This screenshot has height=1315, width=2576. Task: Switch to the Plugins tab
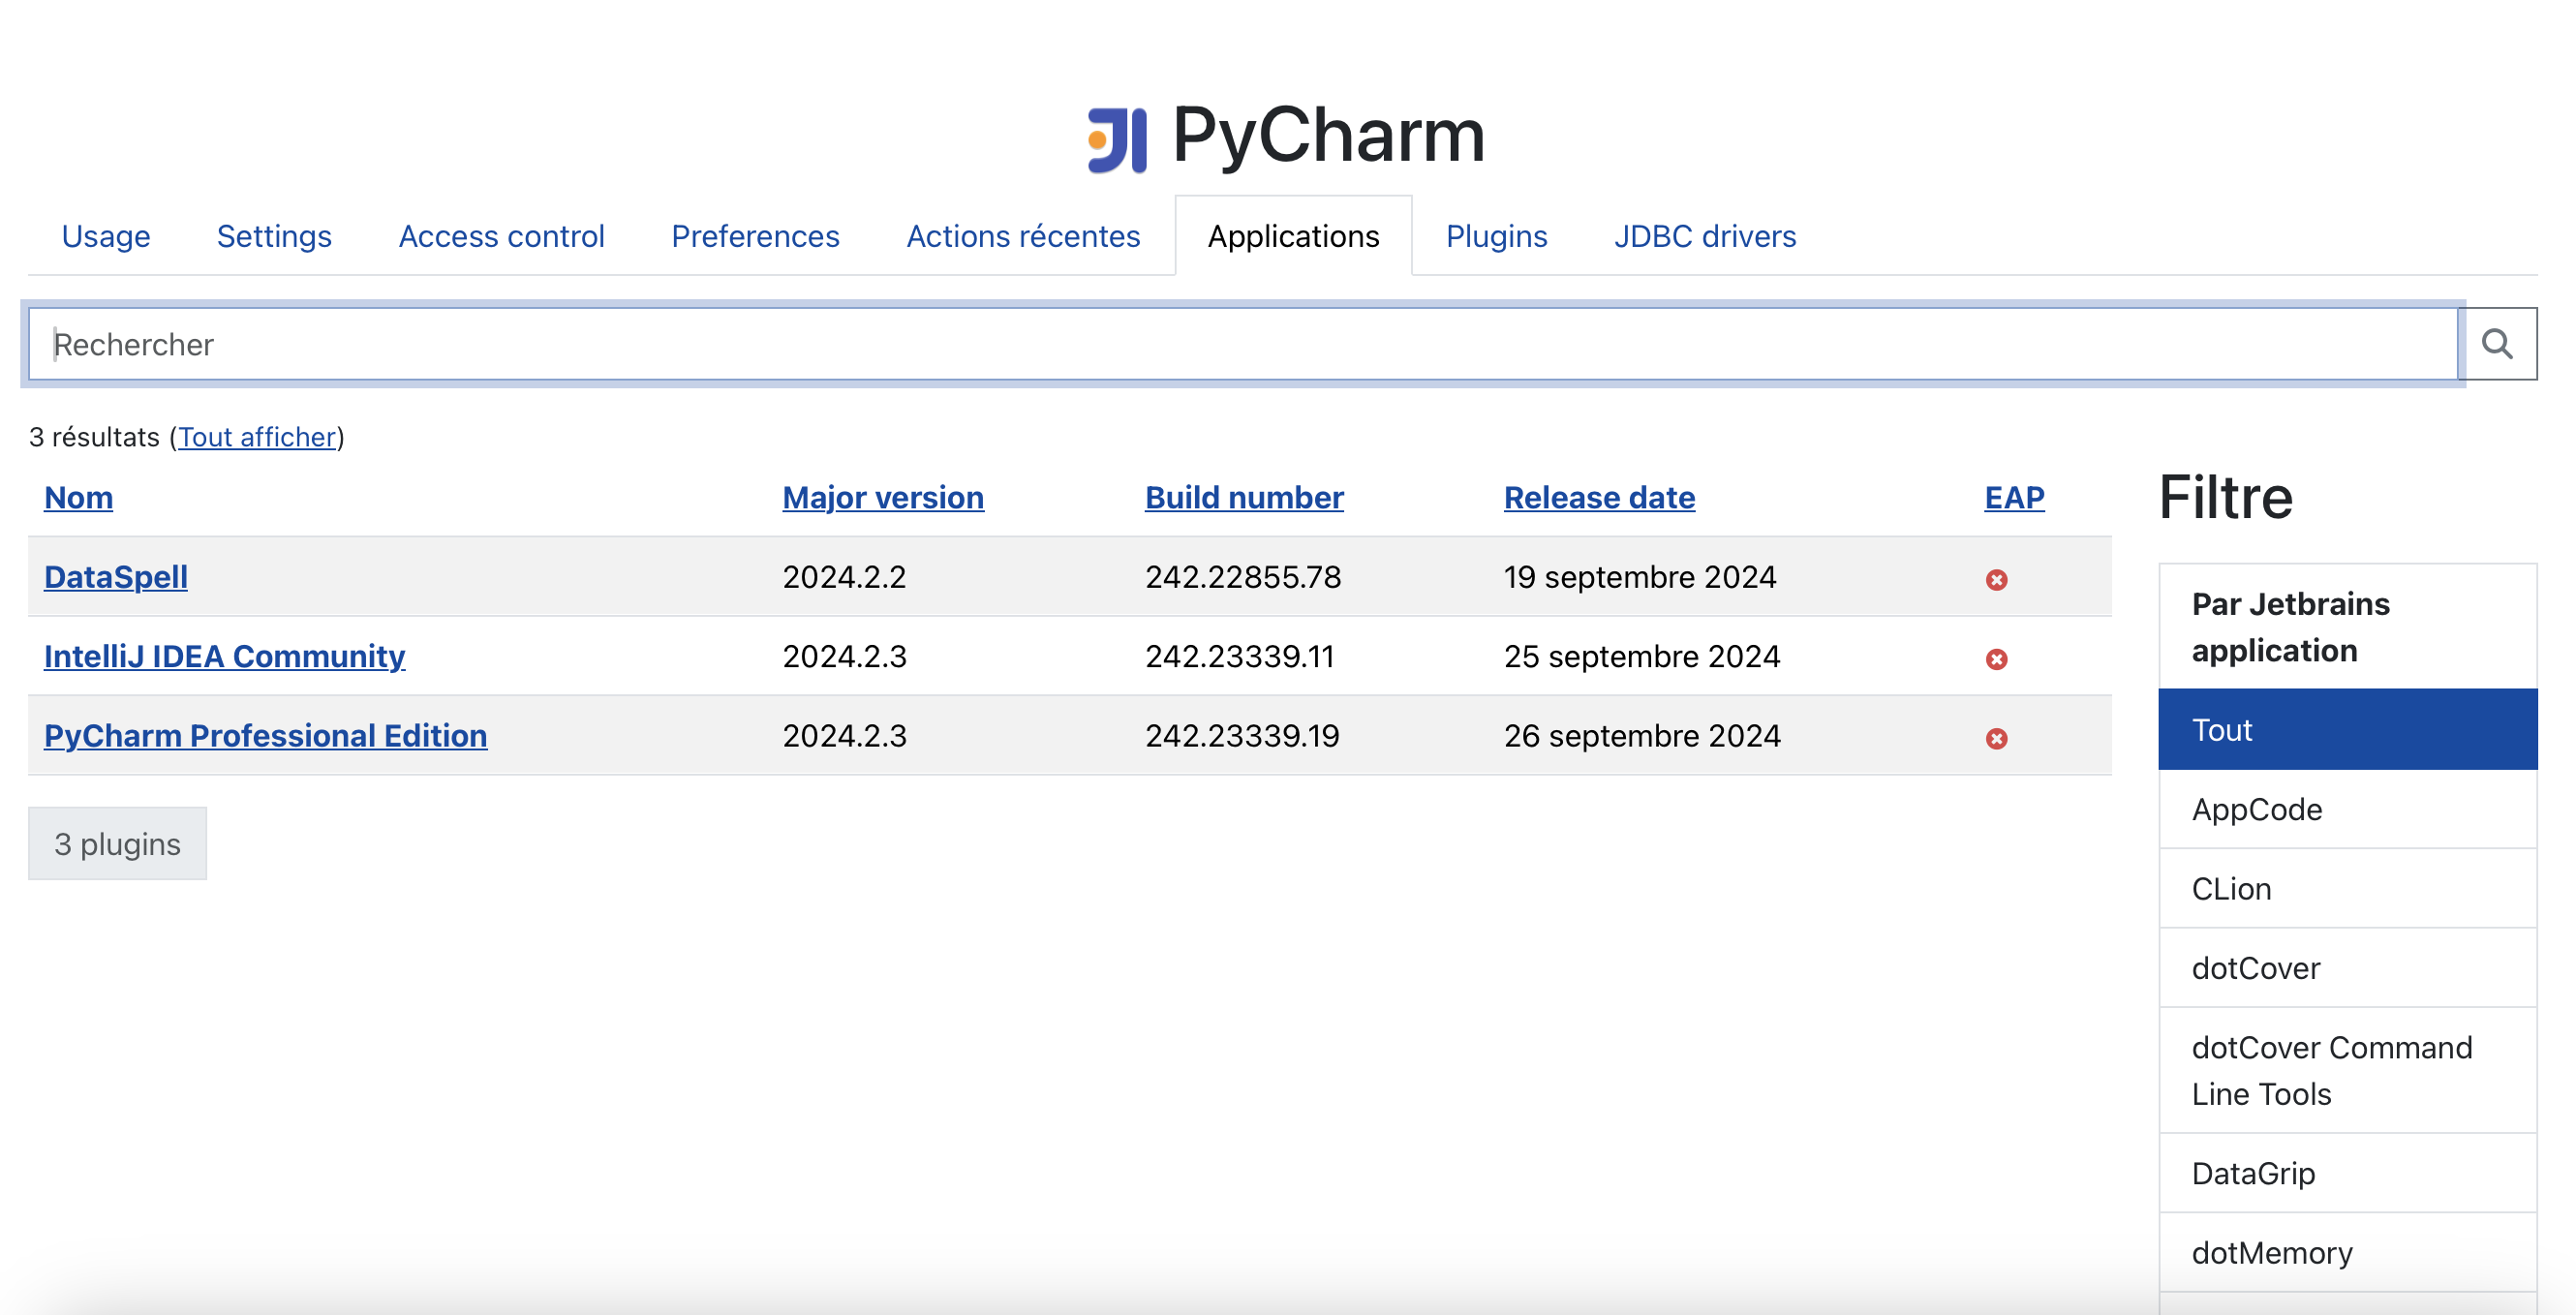pyautogui.click(x=1496, y=236)
